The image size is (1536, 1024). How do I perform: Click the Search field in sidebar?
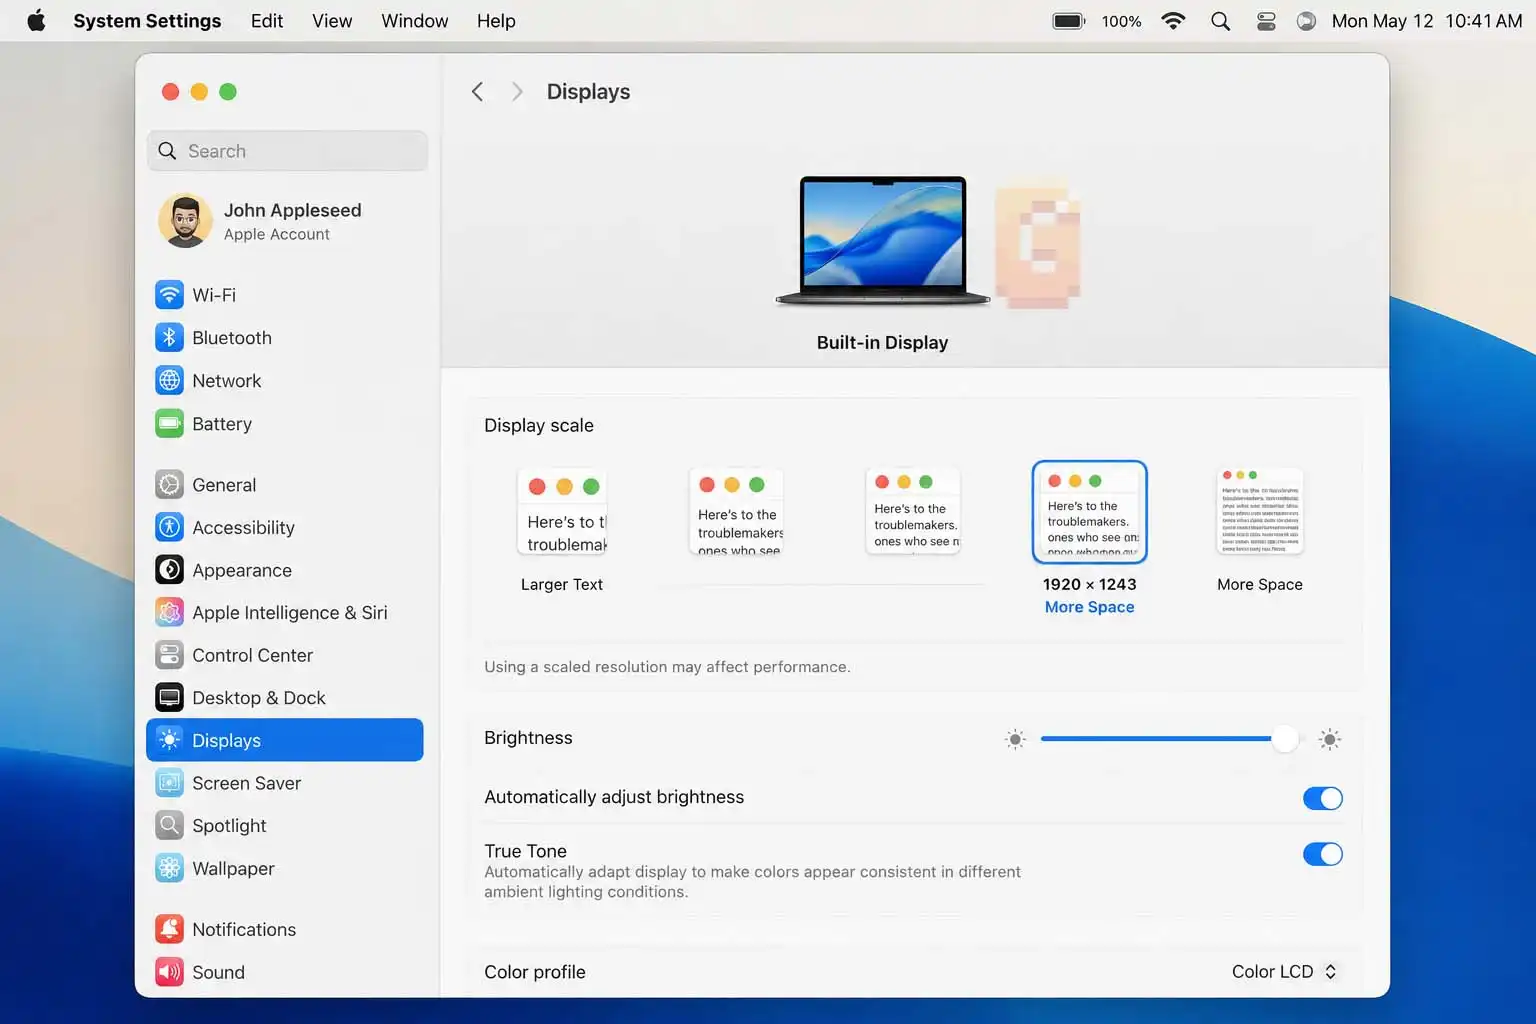coord(287,151)
